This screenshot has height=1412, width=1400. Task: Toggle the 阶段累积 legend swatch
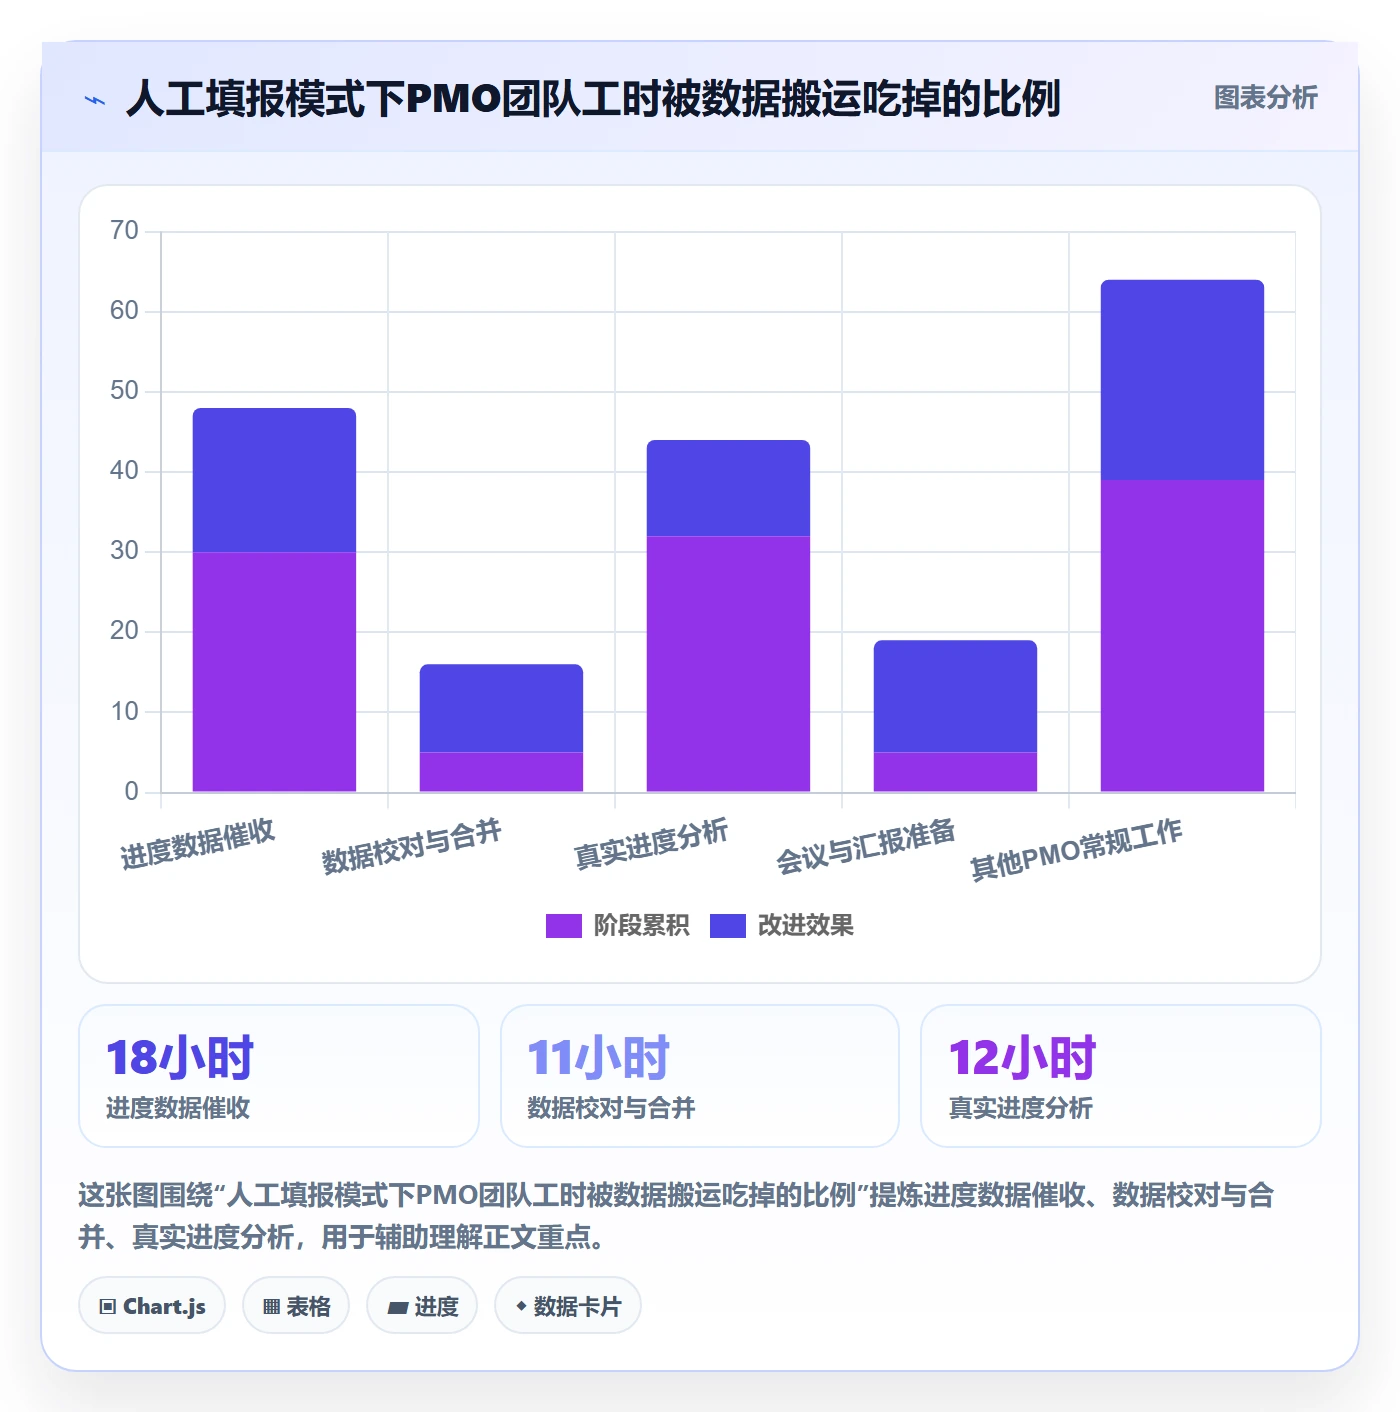pyautogui.click(x=563, y=926)
